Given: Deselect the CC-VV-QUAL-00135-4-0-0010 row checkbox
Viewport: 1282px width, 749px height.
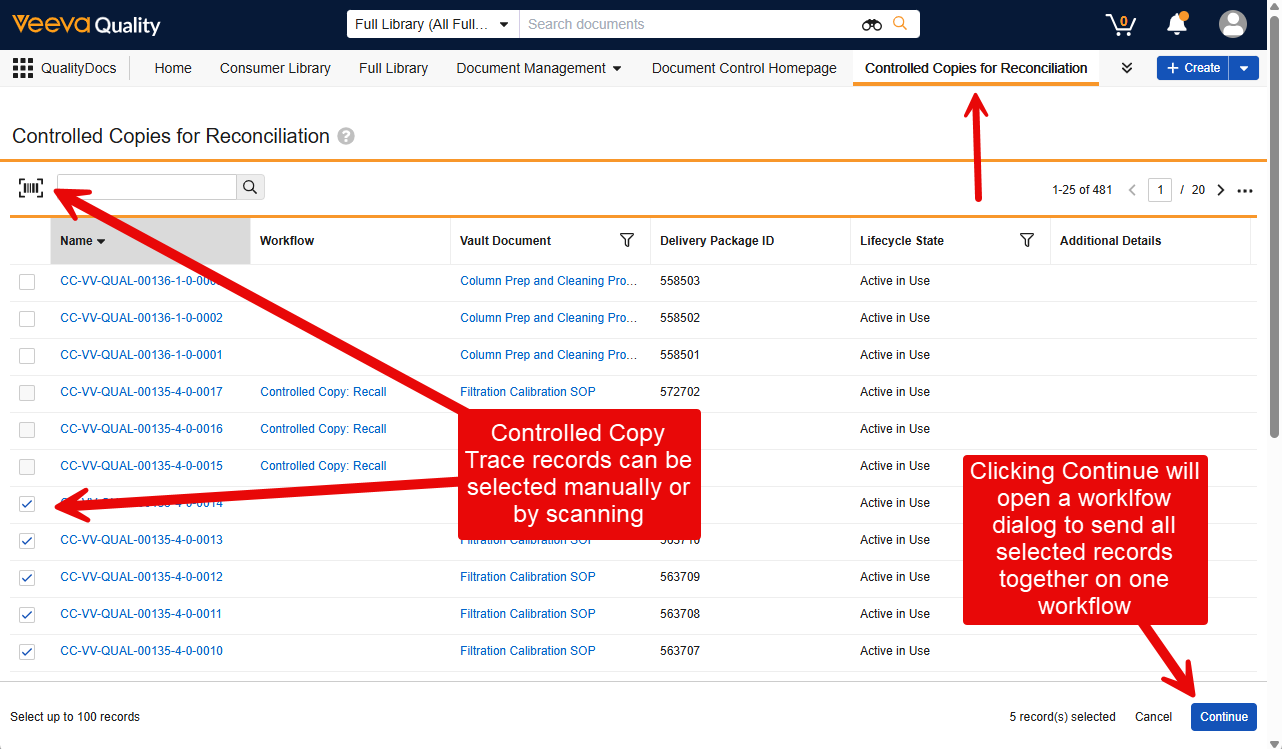Looking at the screenshot, I should [x=27, y=652].
